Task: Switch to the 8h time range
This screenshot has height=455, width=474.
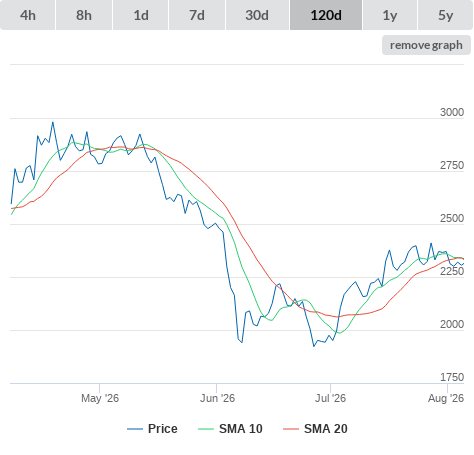Action: click(x=84, y=15)
